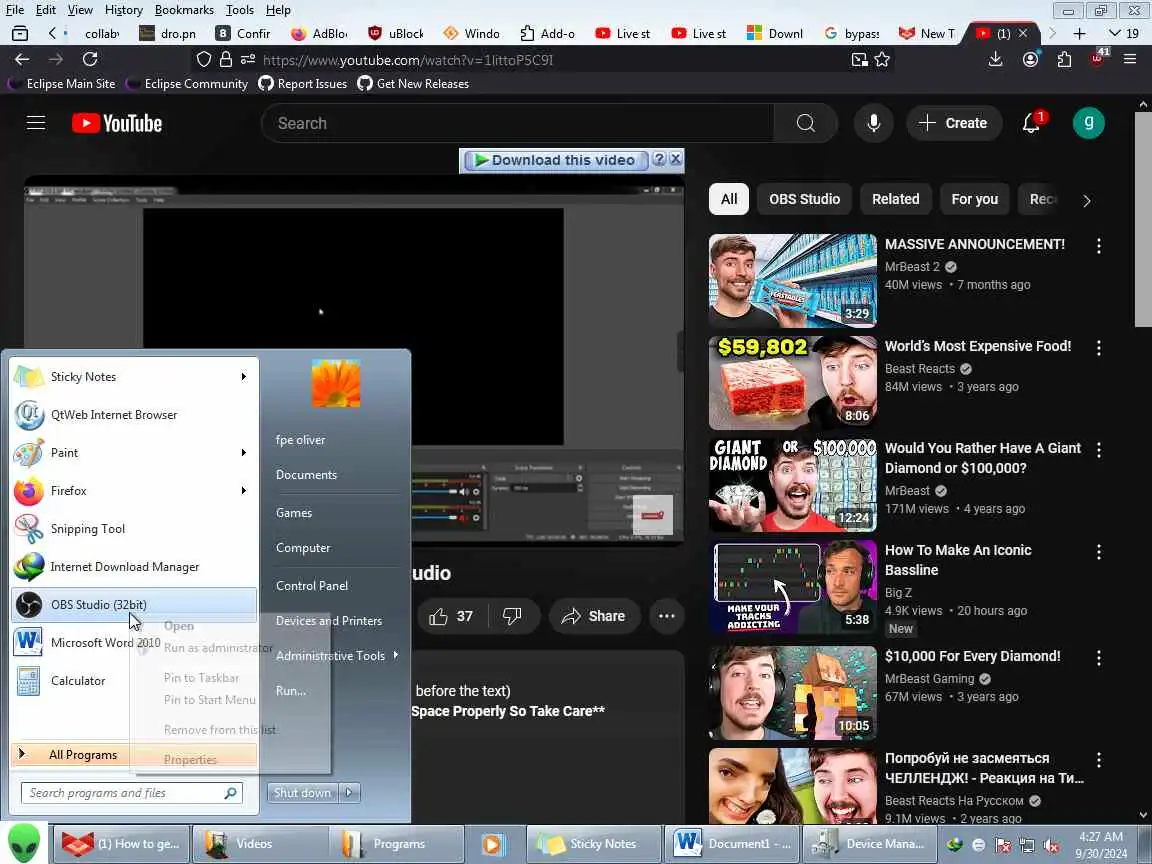Open Devices and Printers
1152x864 pixels.
(x=329, y=621)
